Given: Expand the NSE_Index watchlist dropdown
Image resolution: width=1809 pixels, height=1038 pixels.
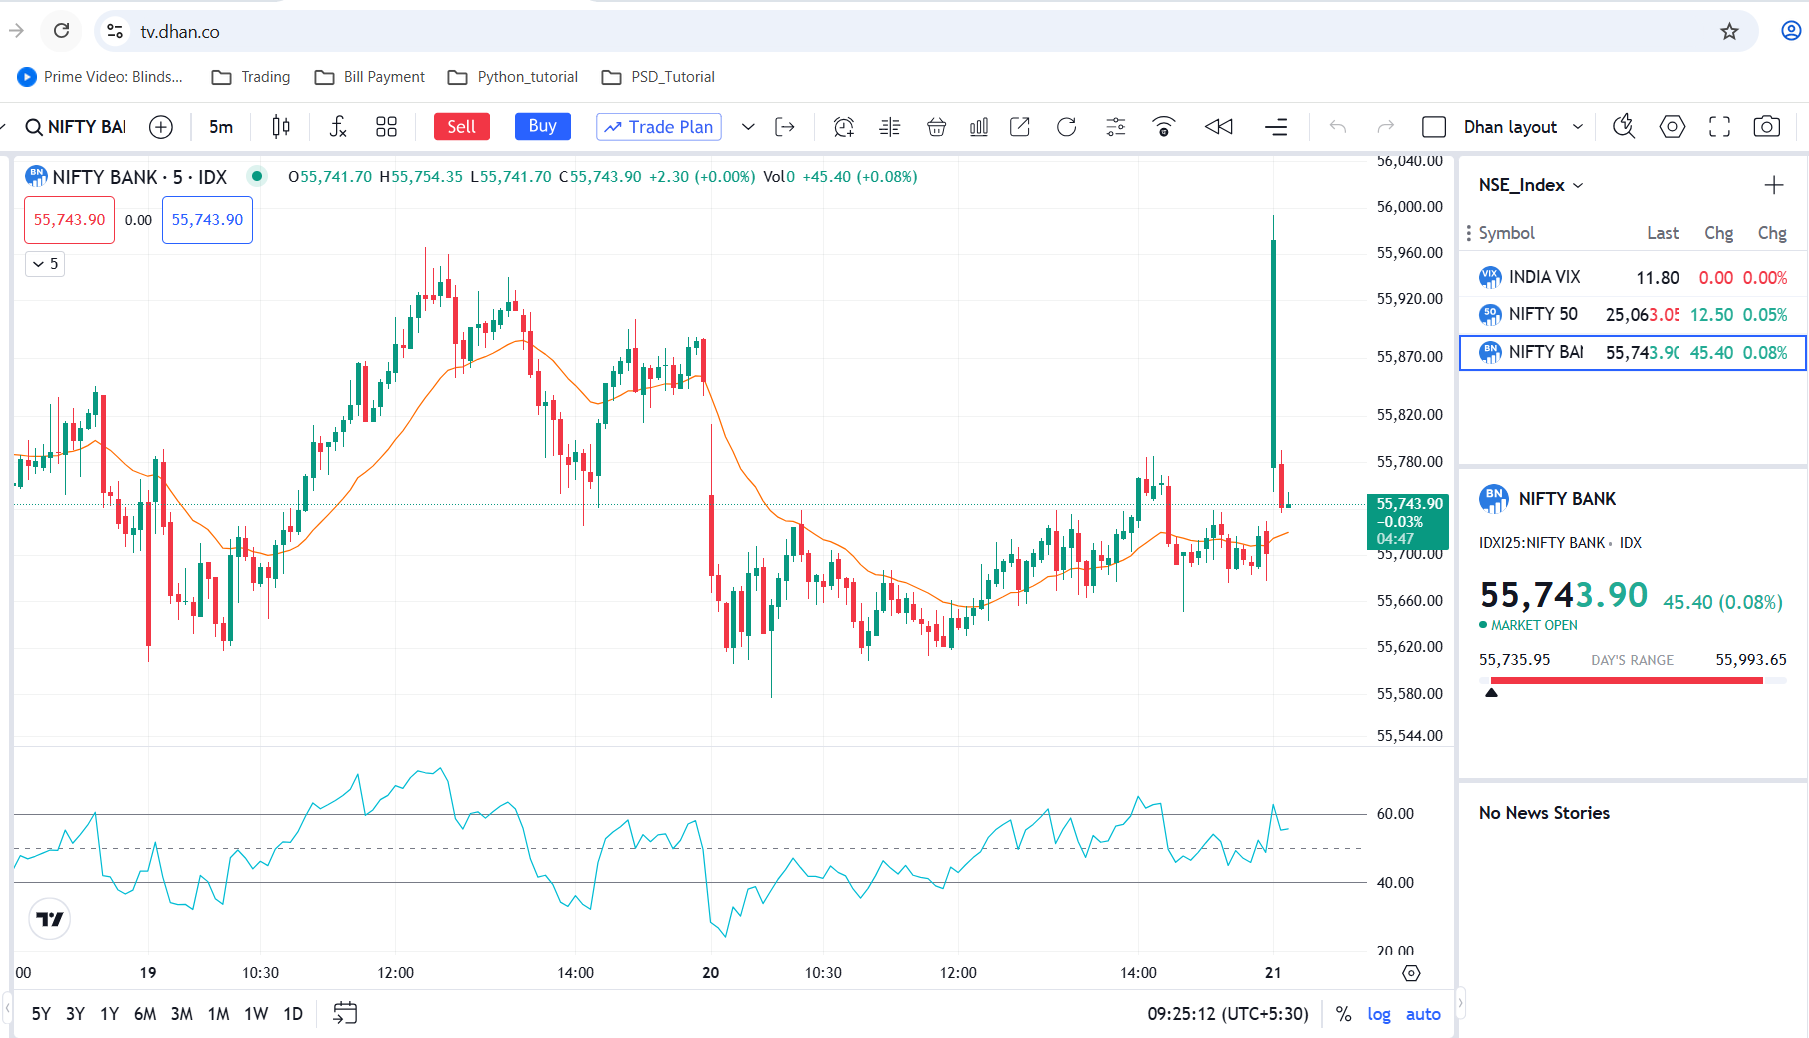Looking at the screenshot, I should click(x=1531, y=185).
